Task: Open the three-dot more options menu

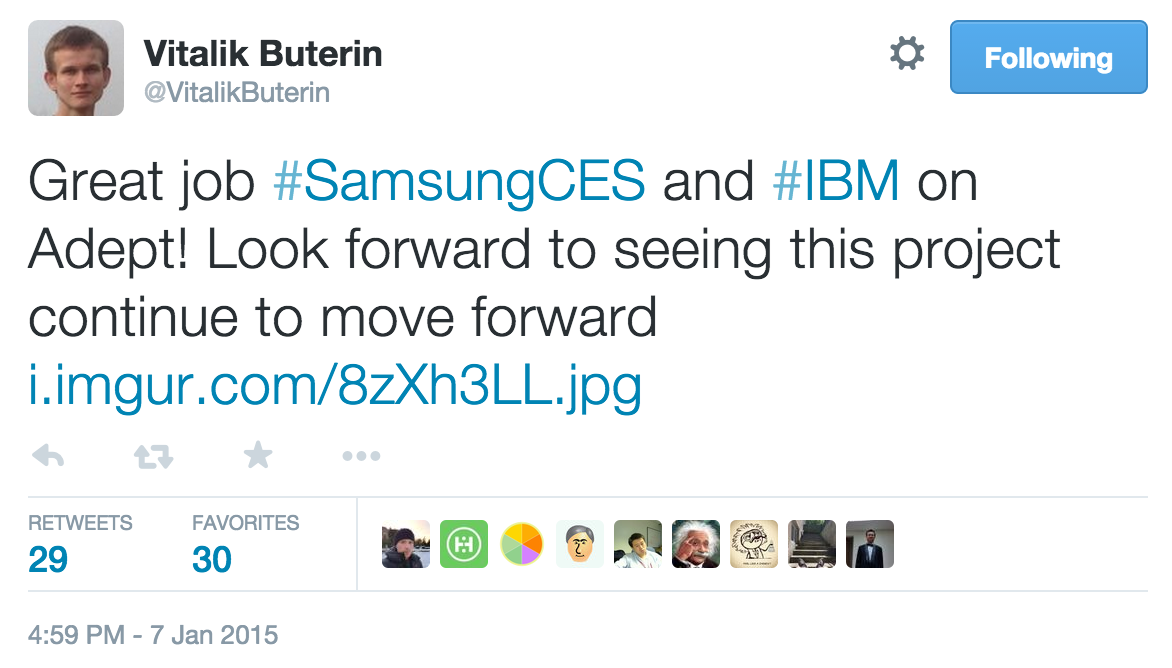Action: point(361,457)
